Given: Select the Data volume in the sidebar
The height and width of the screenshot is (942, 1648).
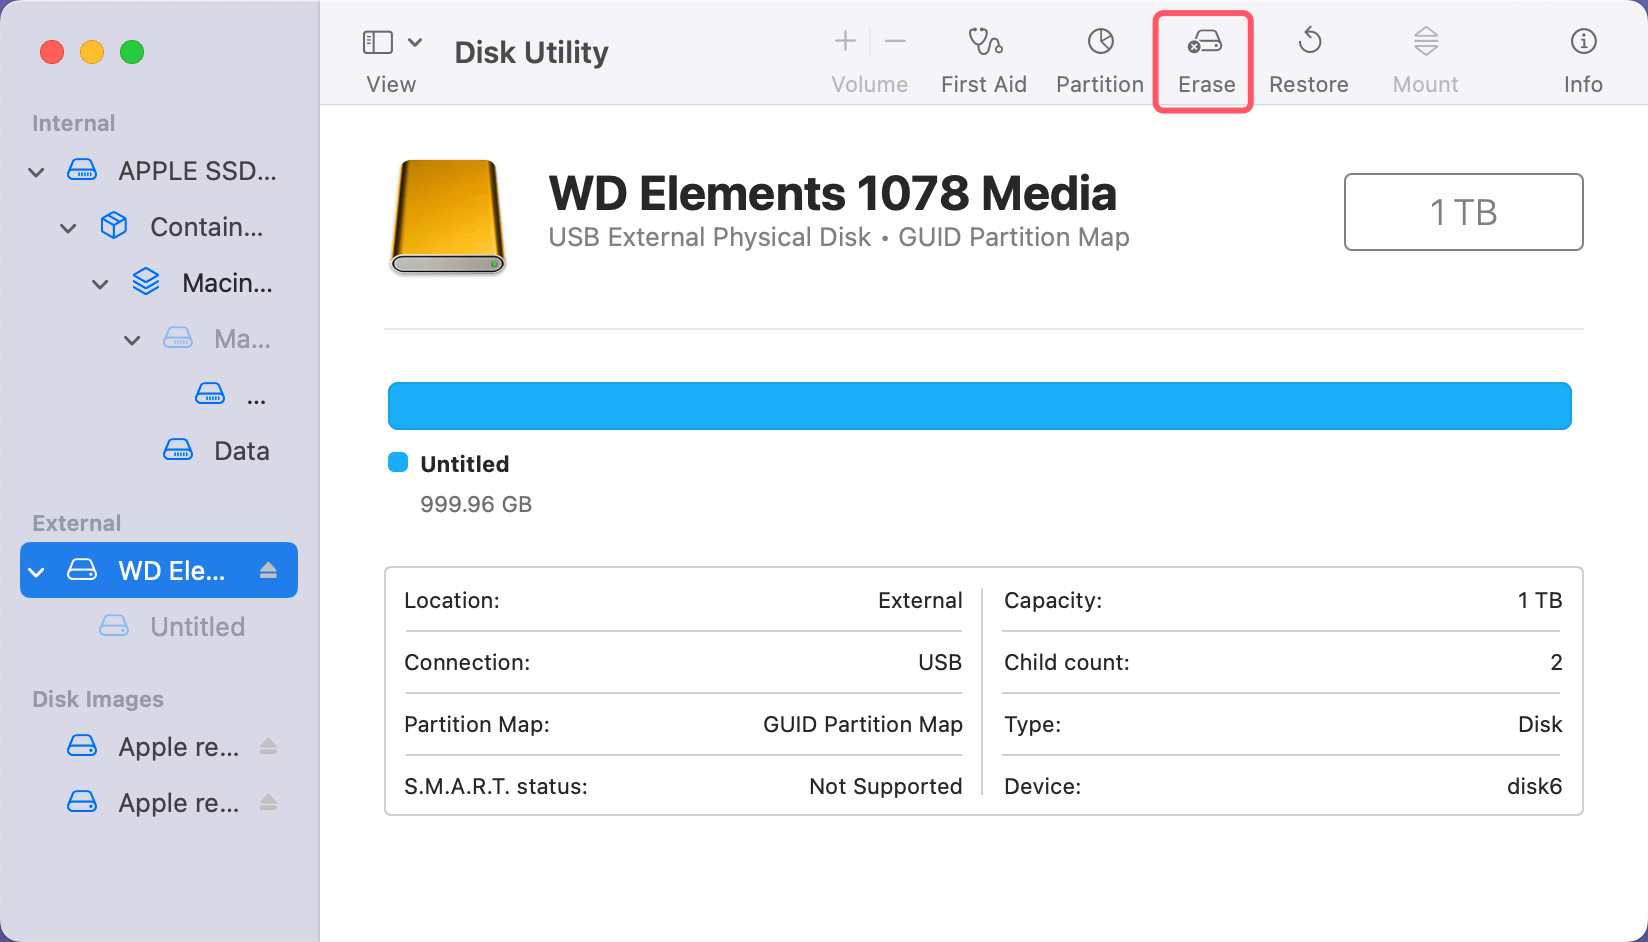Looking at the screenshot, I should (x=241, y=450).
